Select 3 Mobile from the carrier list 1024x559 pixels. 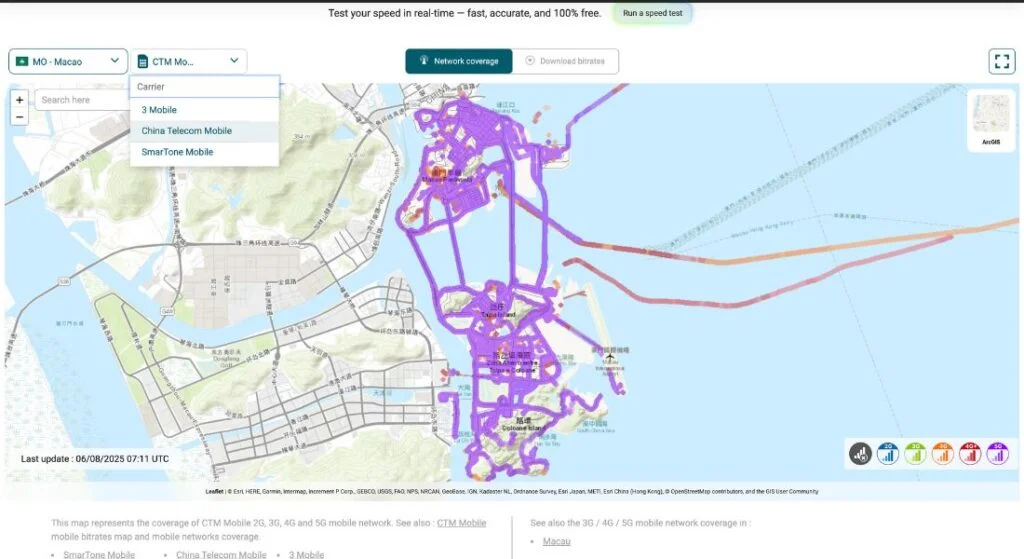pyautogui.click(x=204, y=110)
